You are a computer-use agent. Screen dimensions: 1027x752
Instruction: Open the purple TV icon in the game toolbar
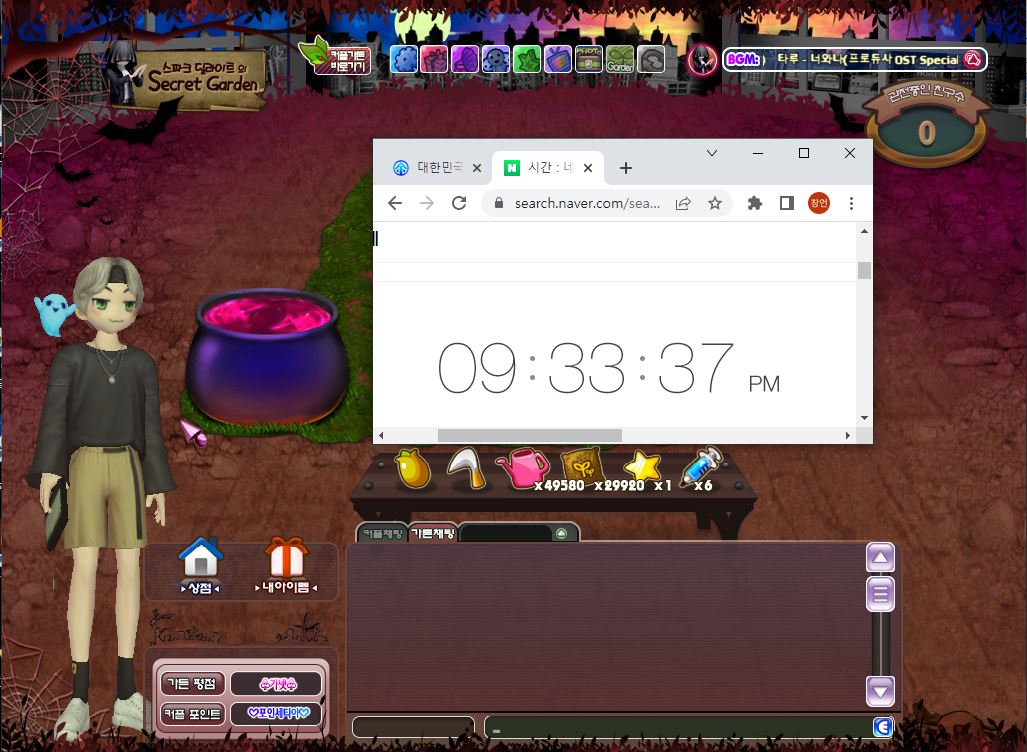pyautogui.click(x=557, y=60)
